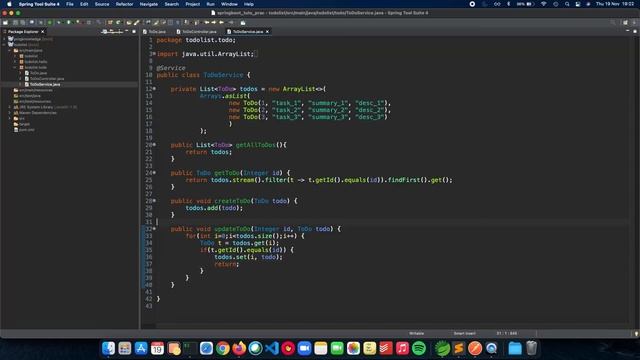The height and width of the screenshot is (360, 640).
Task: Maximize the editor area
Action: 635,31
